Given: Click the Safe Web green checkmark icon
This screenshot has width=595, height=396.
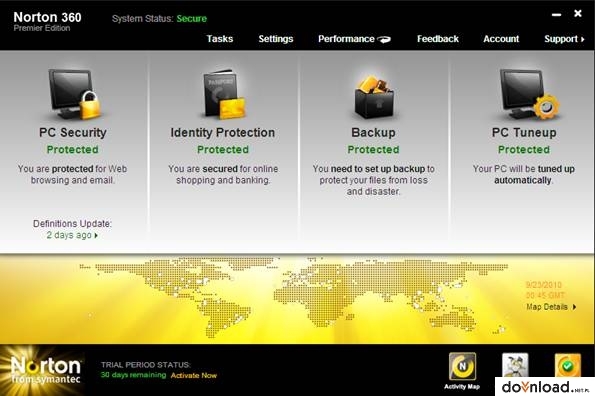Looking at the screenshot, I should (x=568, y=365).
